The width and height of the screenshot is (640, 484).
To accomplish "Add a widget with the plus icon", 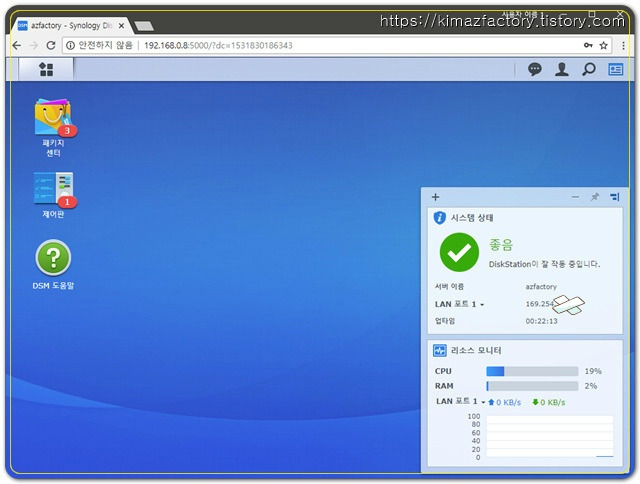I will (436, 197).
